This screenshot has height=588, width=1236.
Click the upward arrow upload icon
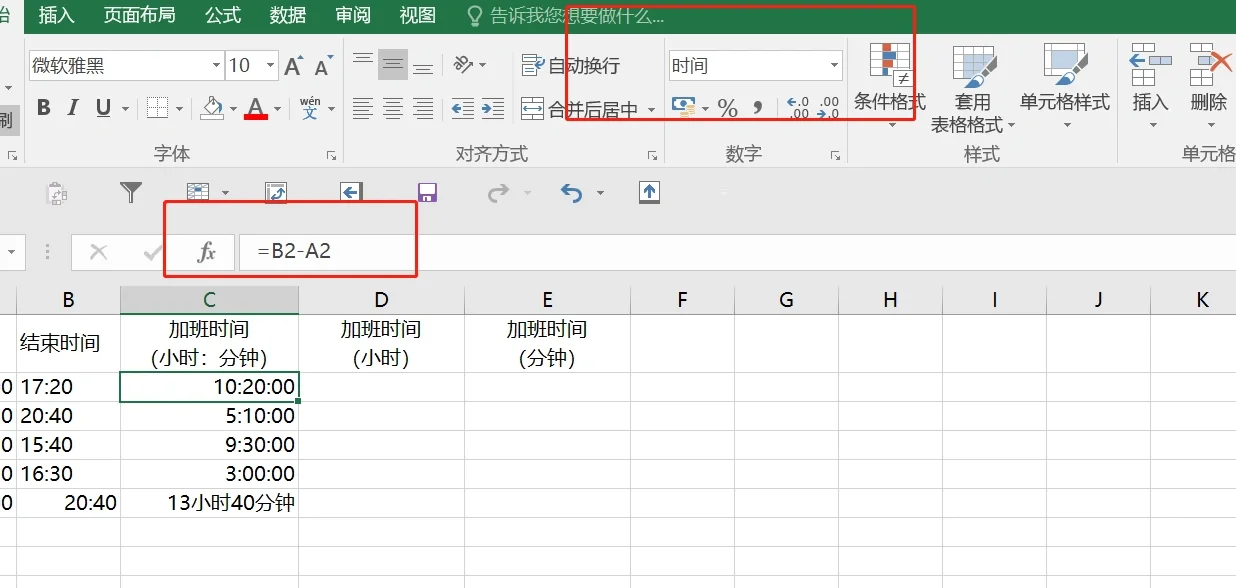click(x=650, y=192)
